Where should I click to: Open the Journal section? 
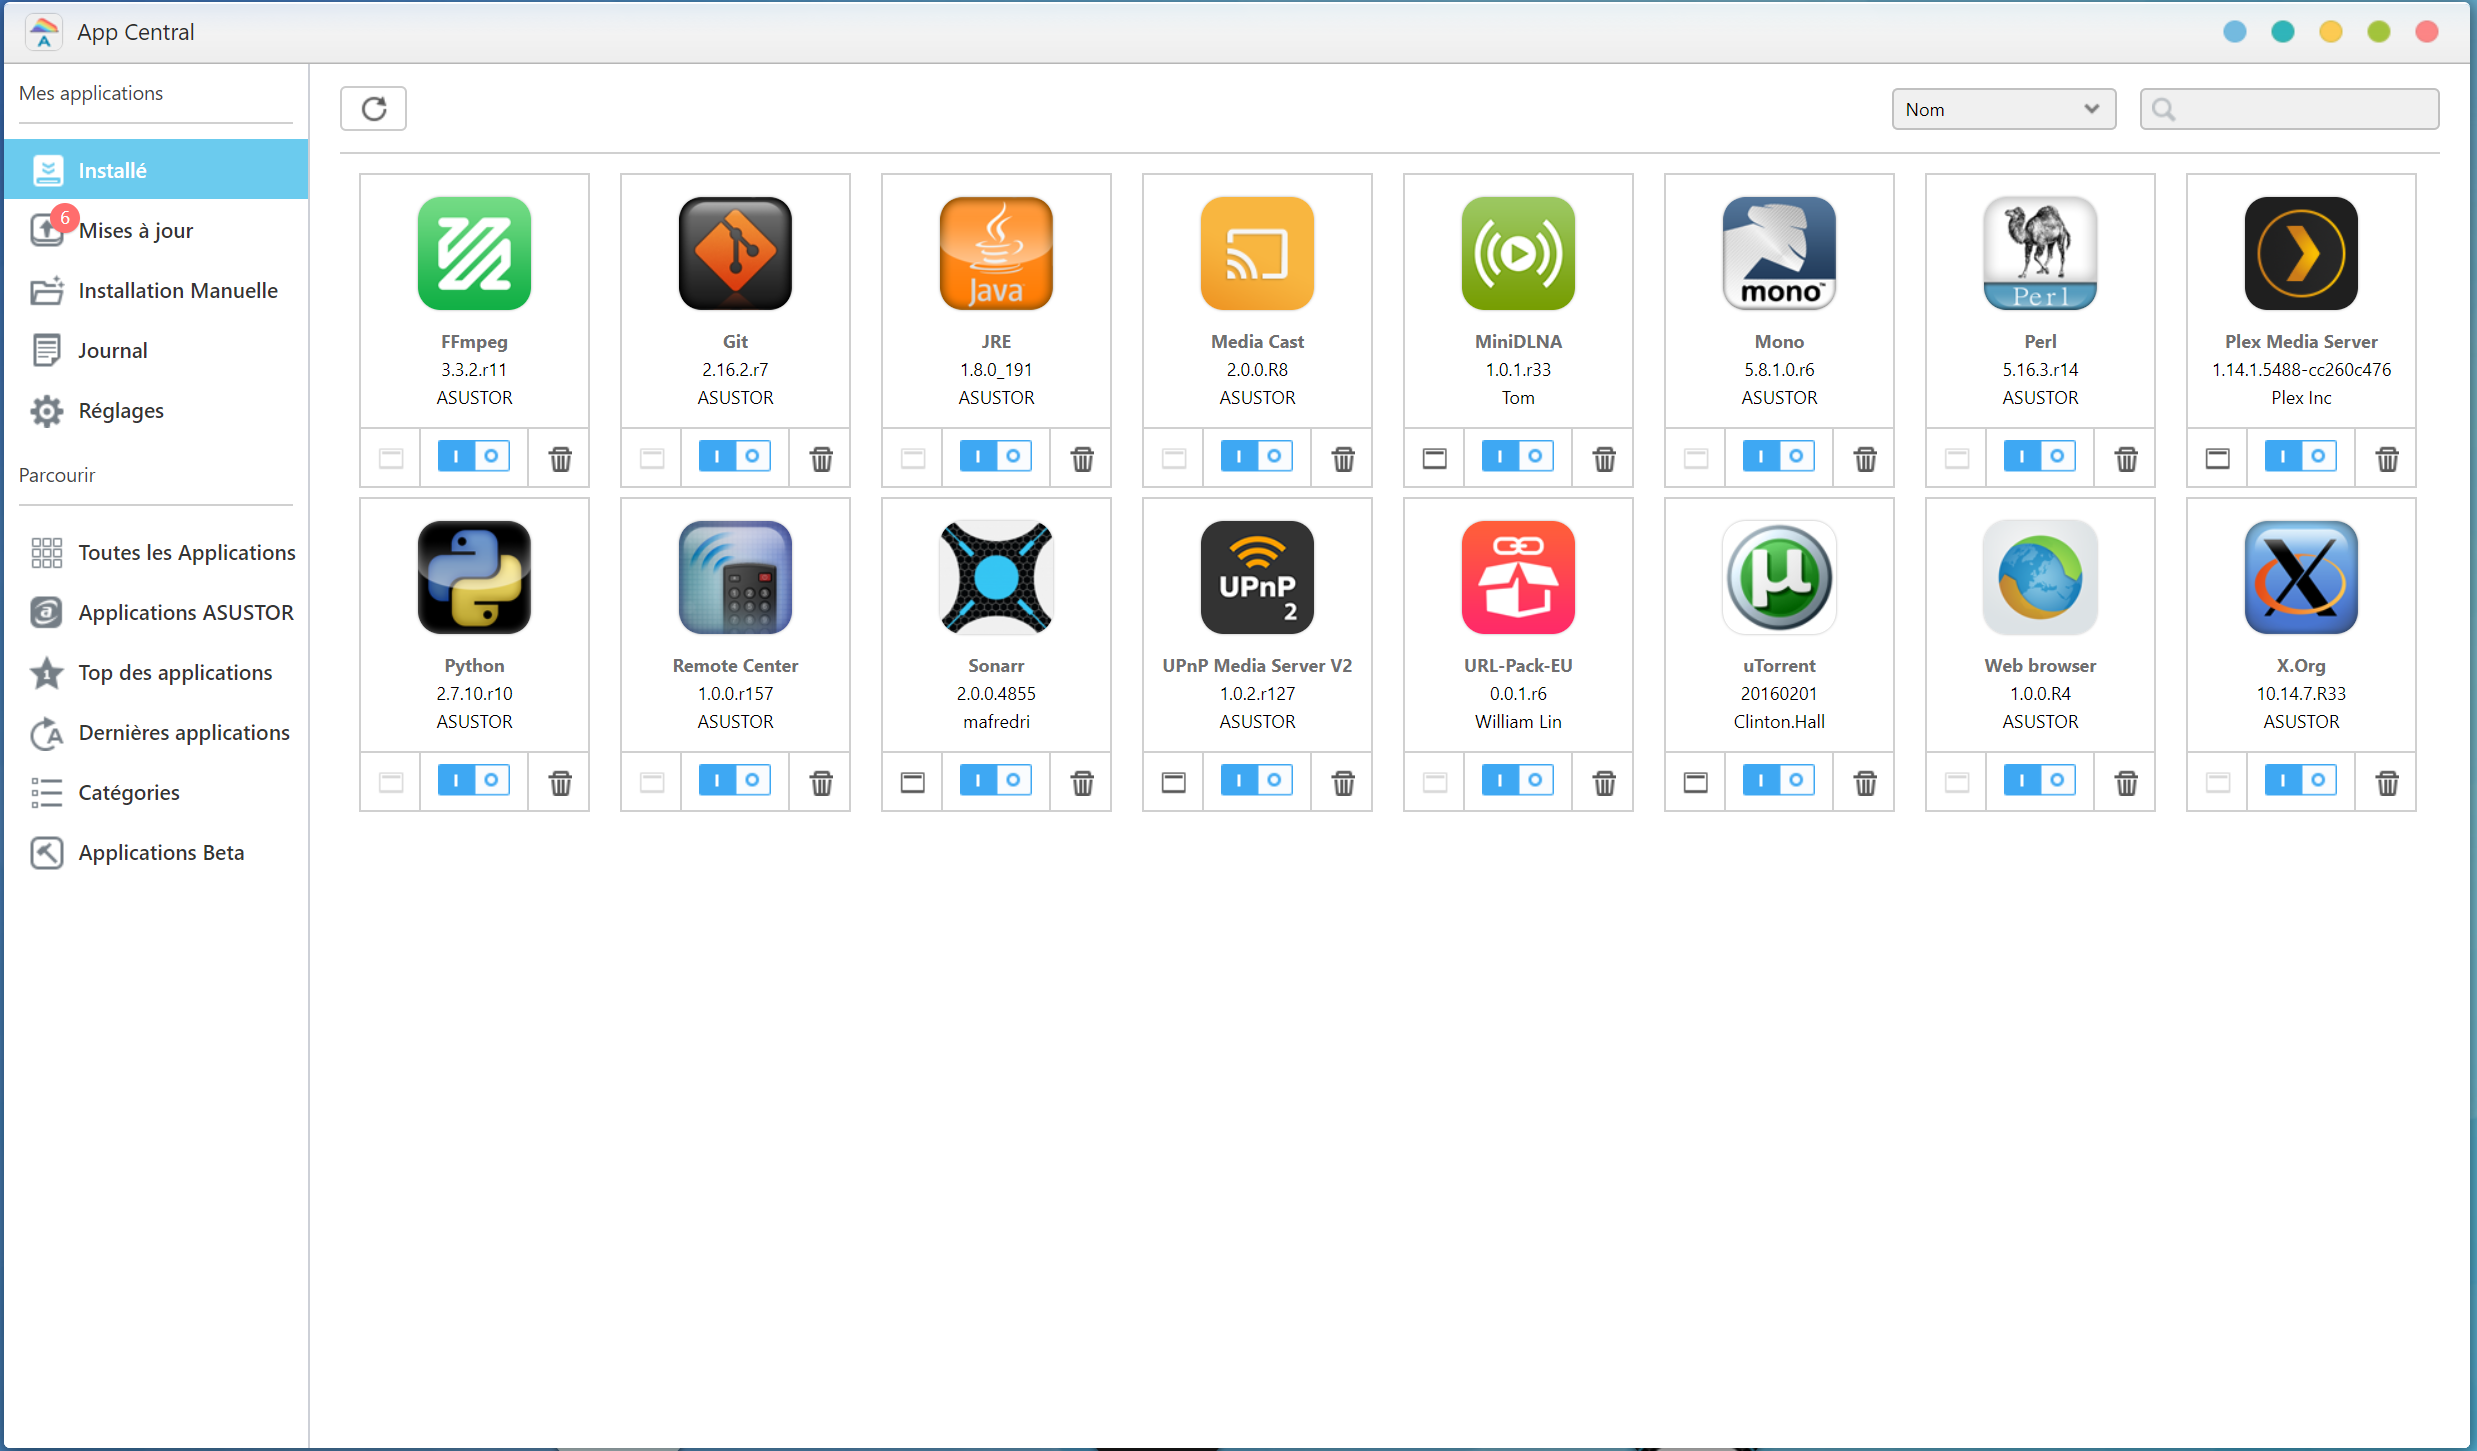click(x=156, y=350)
